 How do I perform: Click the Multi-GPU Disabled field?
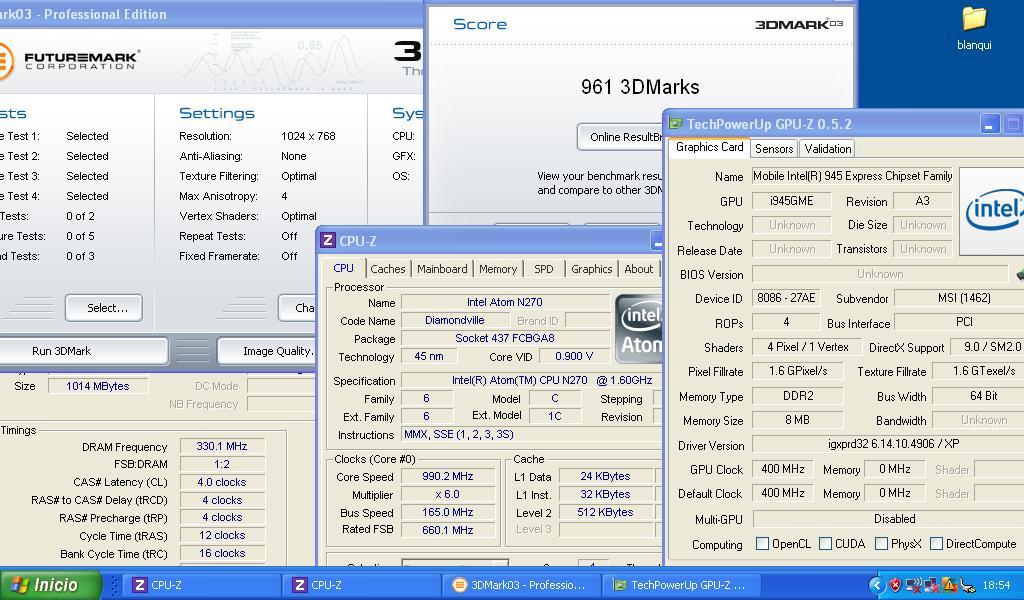(888, 519)
